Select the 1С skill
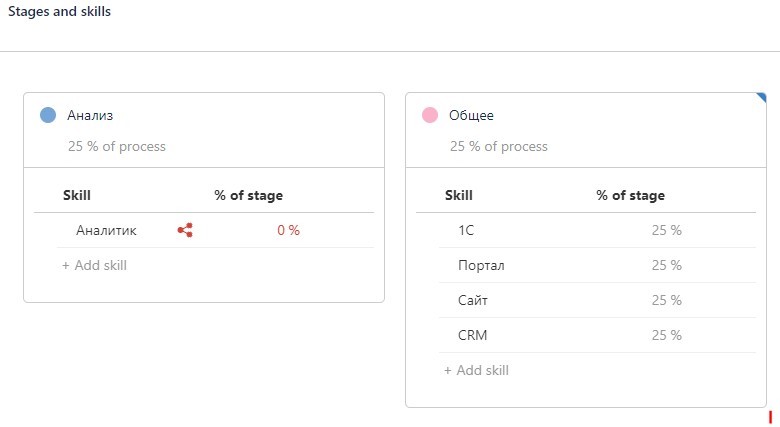Screen dimensions: 780x427 (x=466, y=230)
